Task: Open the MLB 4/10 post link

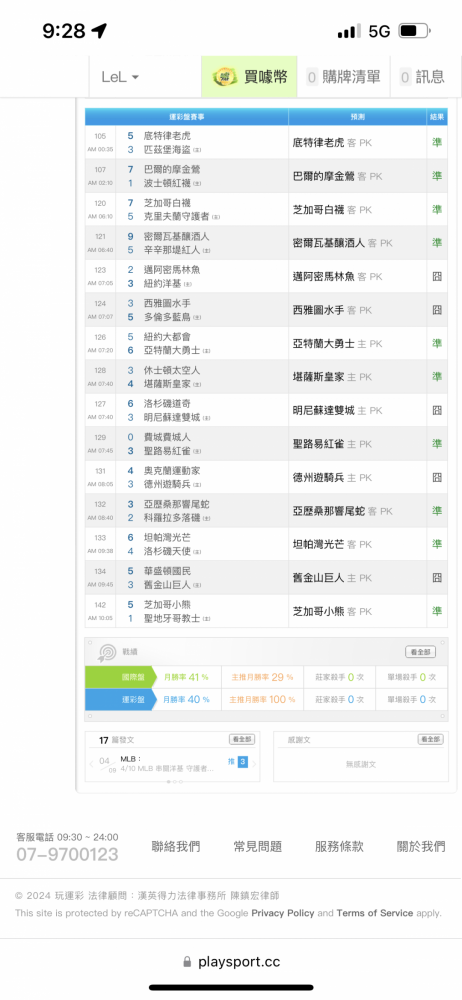Action: pos(167,764)
